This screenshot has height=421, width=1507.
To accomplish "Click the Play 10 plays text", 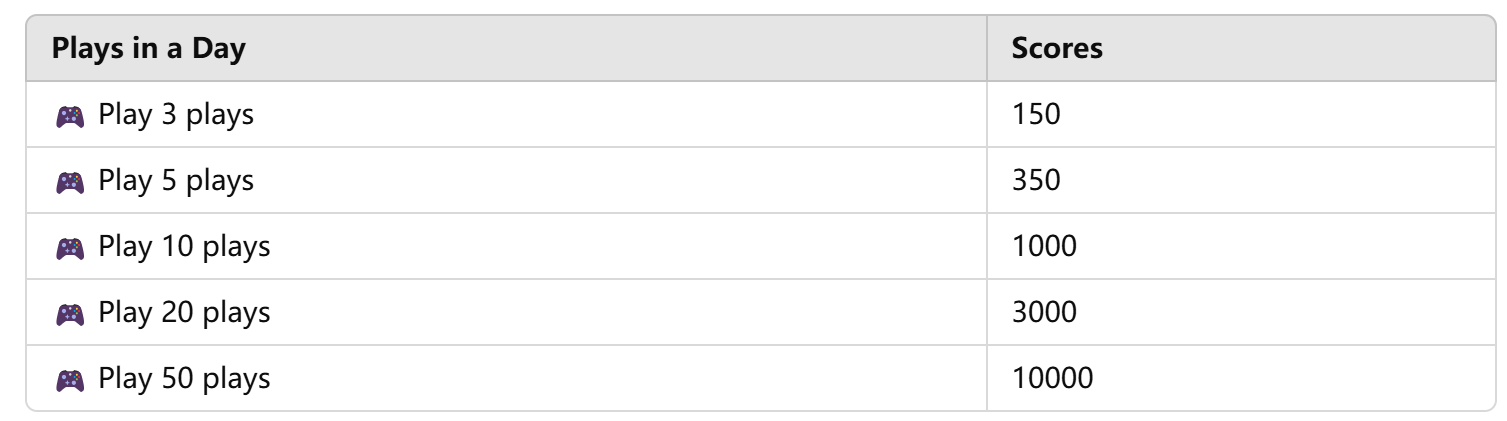I will pos(184,248).
